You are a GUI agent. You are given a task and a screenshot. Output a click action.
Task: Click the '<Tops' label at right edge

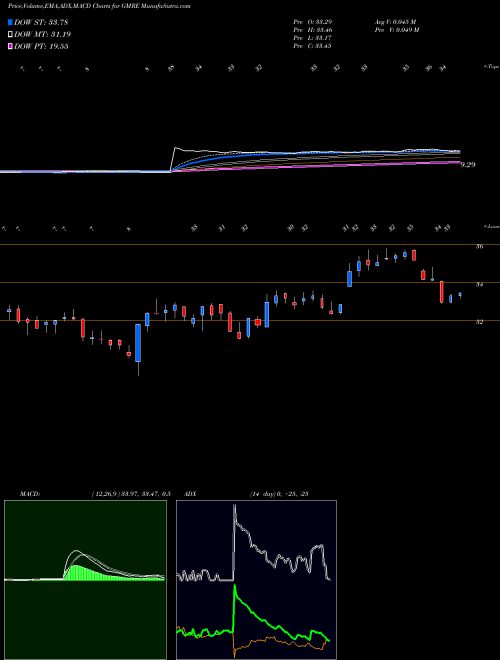coord(491,67)
